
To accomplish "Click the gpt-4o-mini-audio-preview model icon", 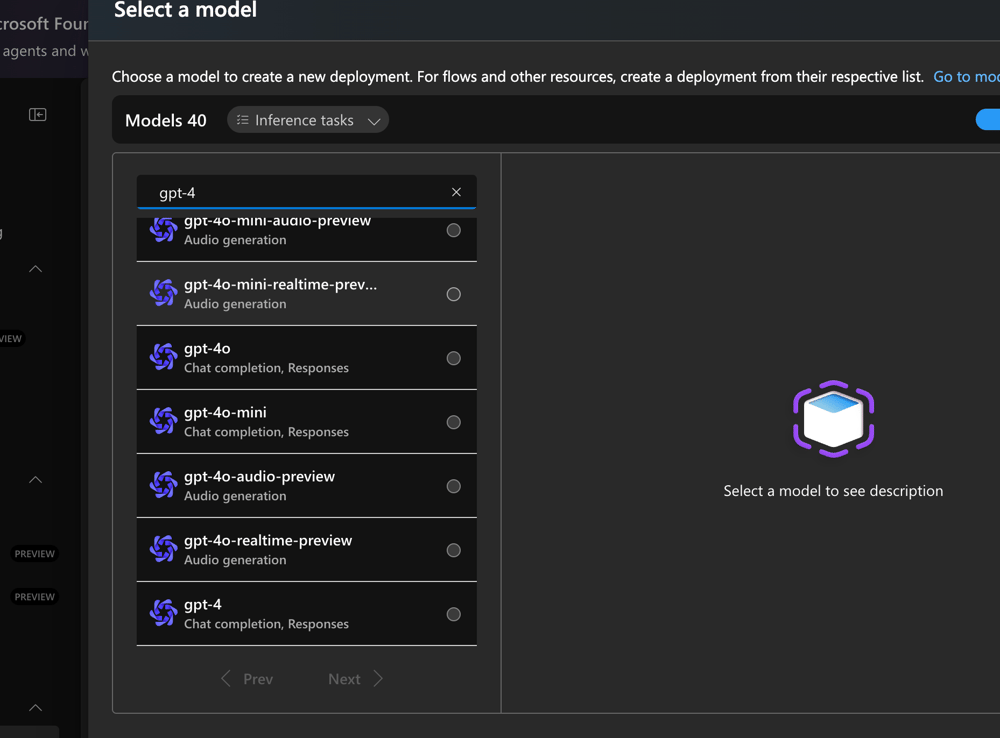I will point(163,229).
